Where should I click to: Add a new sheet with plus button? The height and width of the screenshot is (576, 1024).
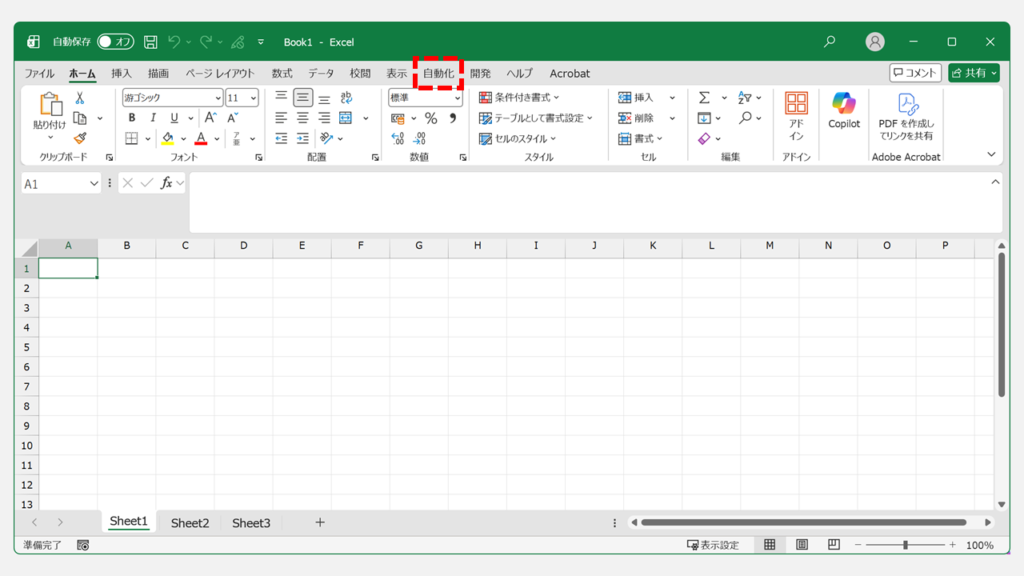point(320,522)
